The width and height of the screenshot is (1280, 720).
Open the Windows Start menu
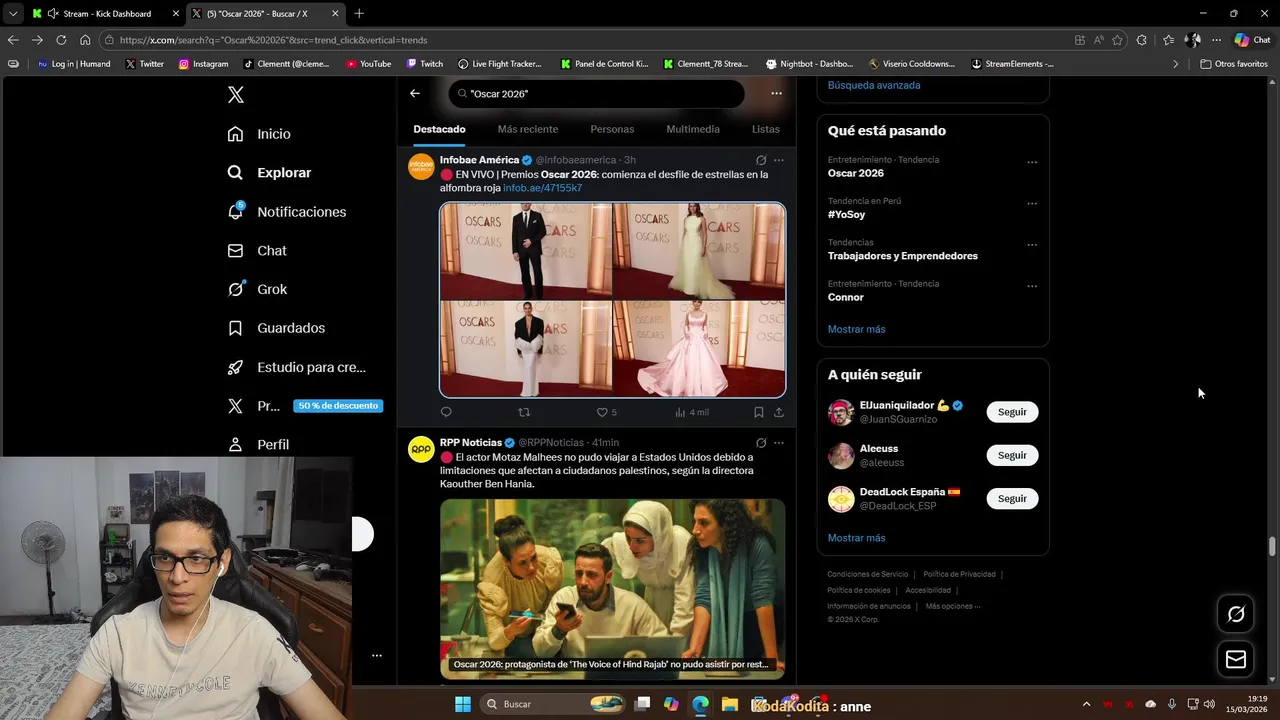pos(463,704)
